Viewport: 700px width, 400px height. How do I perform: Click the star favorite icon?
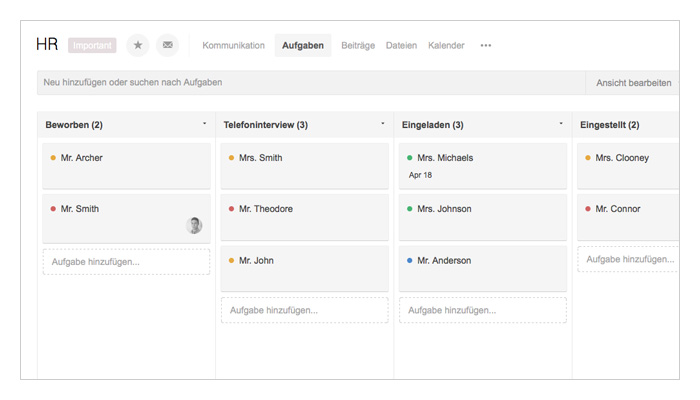coord(138,45)
